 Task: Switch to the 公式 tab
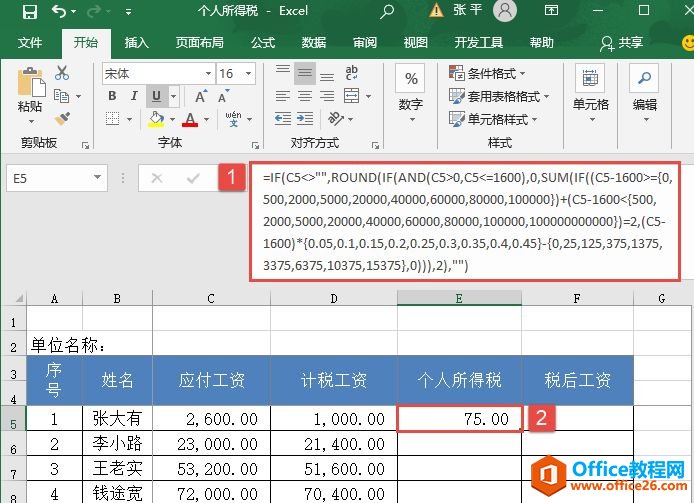(263, 43)
